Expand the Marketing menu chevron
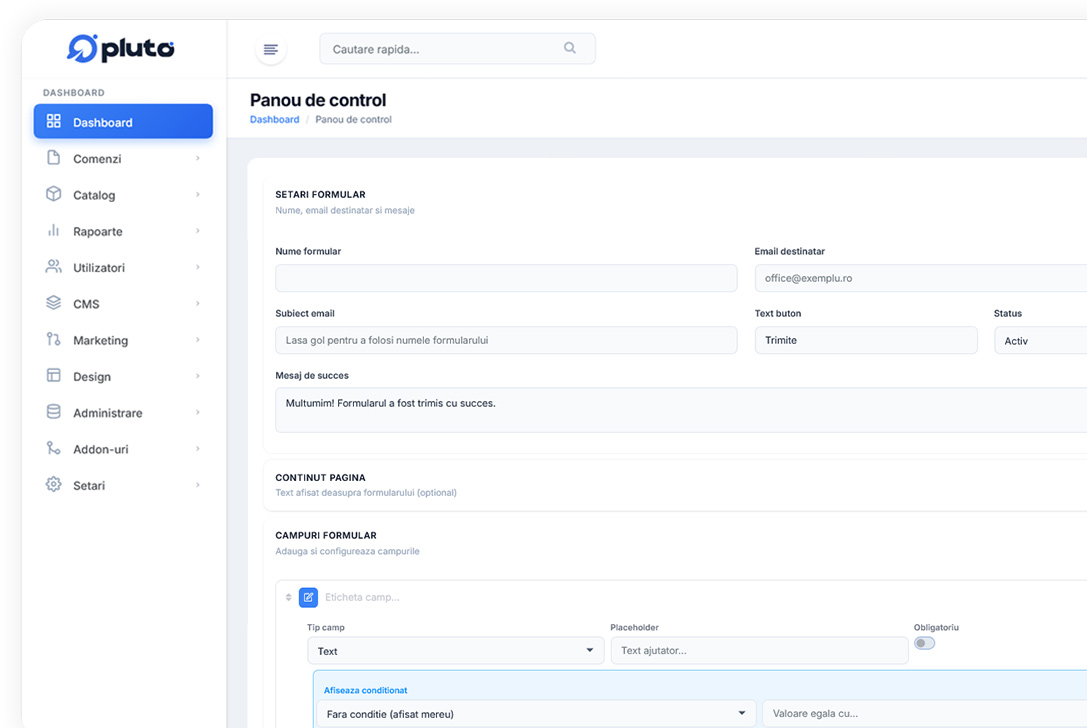 coord(198,340)
